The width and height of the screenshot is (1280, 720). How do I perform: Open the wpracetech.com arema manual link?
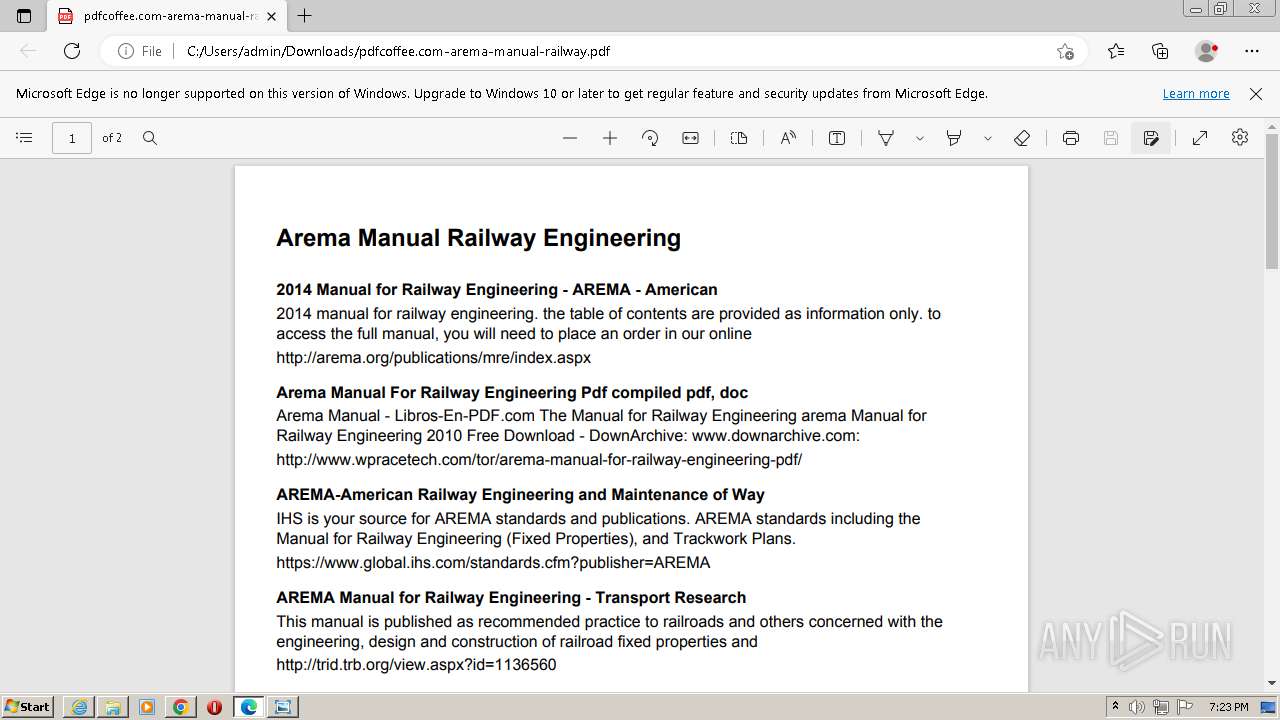click(539, 460)
